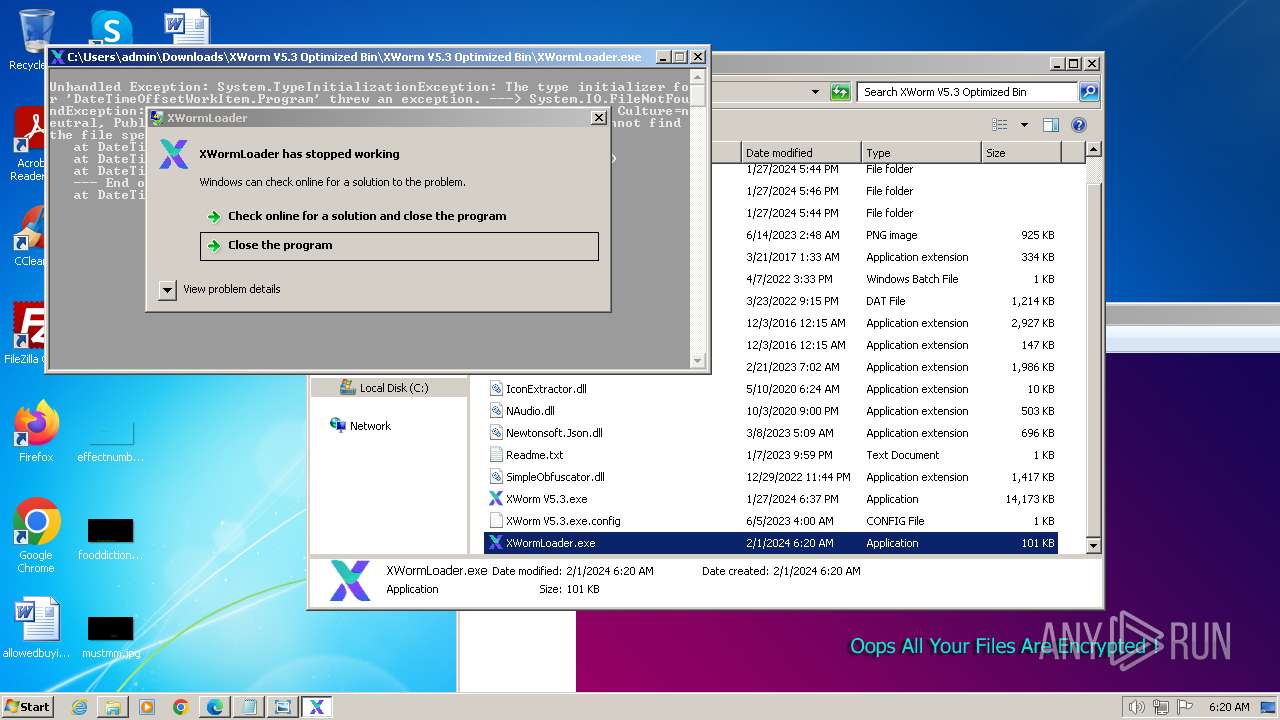Select NAudio.dll in the file list

click(x=530, y=411)
